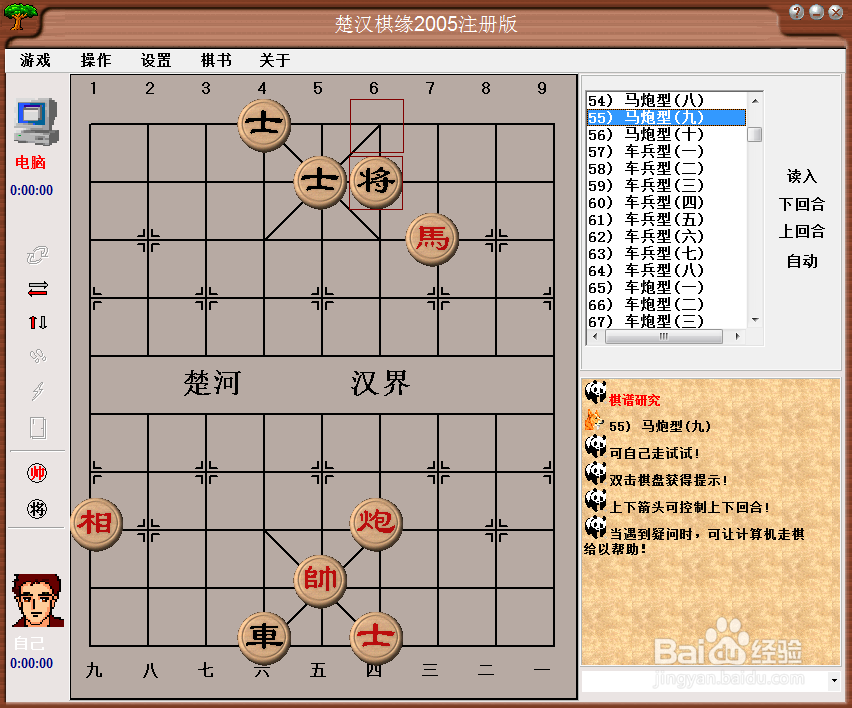Screen dimensions: 852x708
Task: Click the 棋谱研究 heading in message panel
Action: 634,400
